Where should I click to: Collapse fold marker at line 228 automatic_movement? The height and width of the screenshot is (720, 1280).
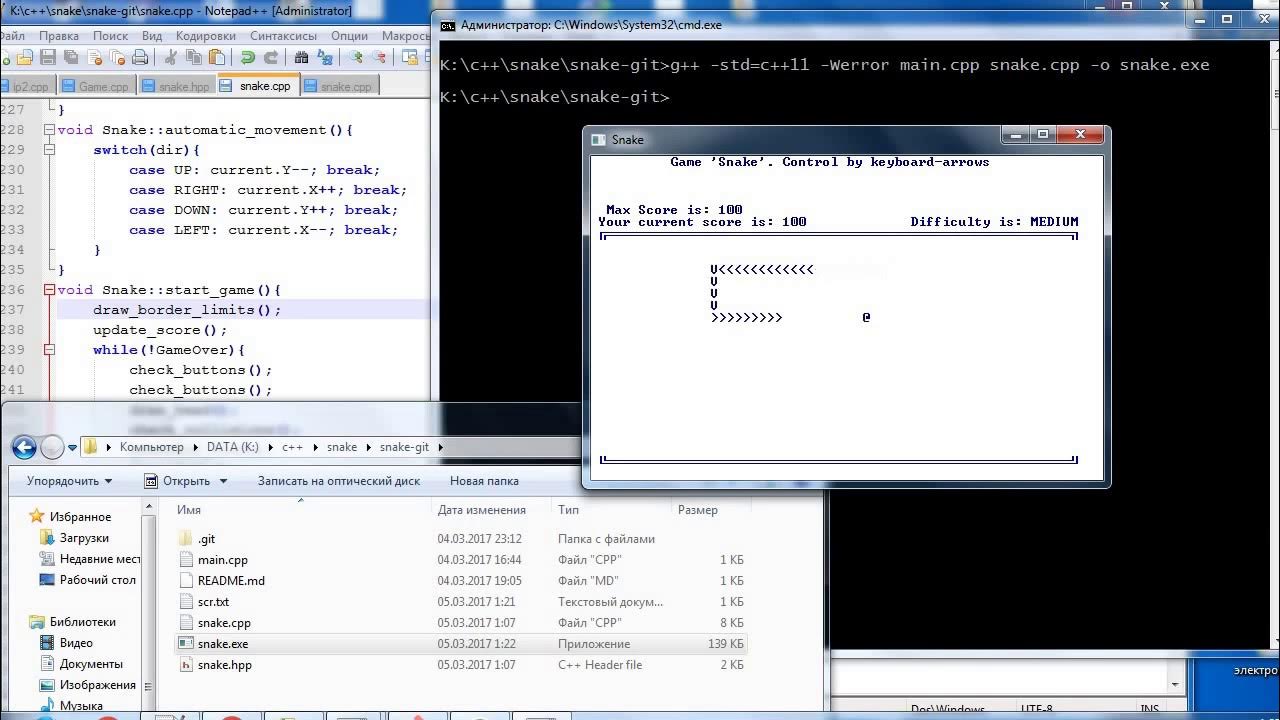pyautogui.click(x=49, y=130)
